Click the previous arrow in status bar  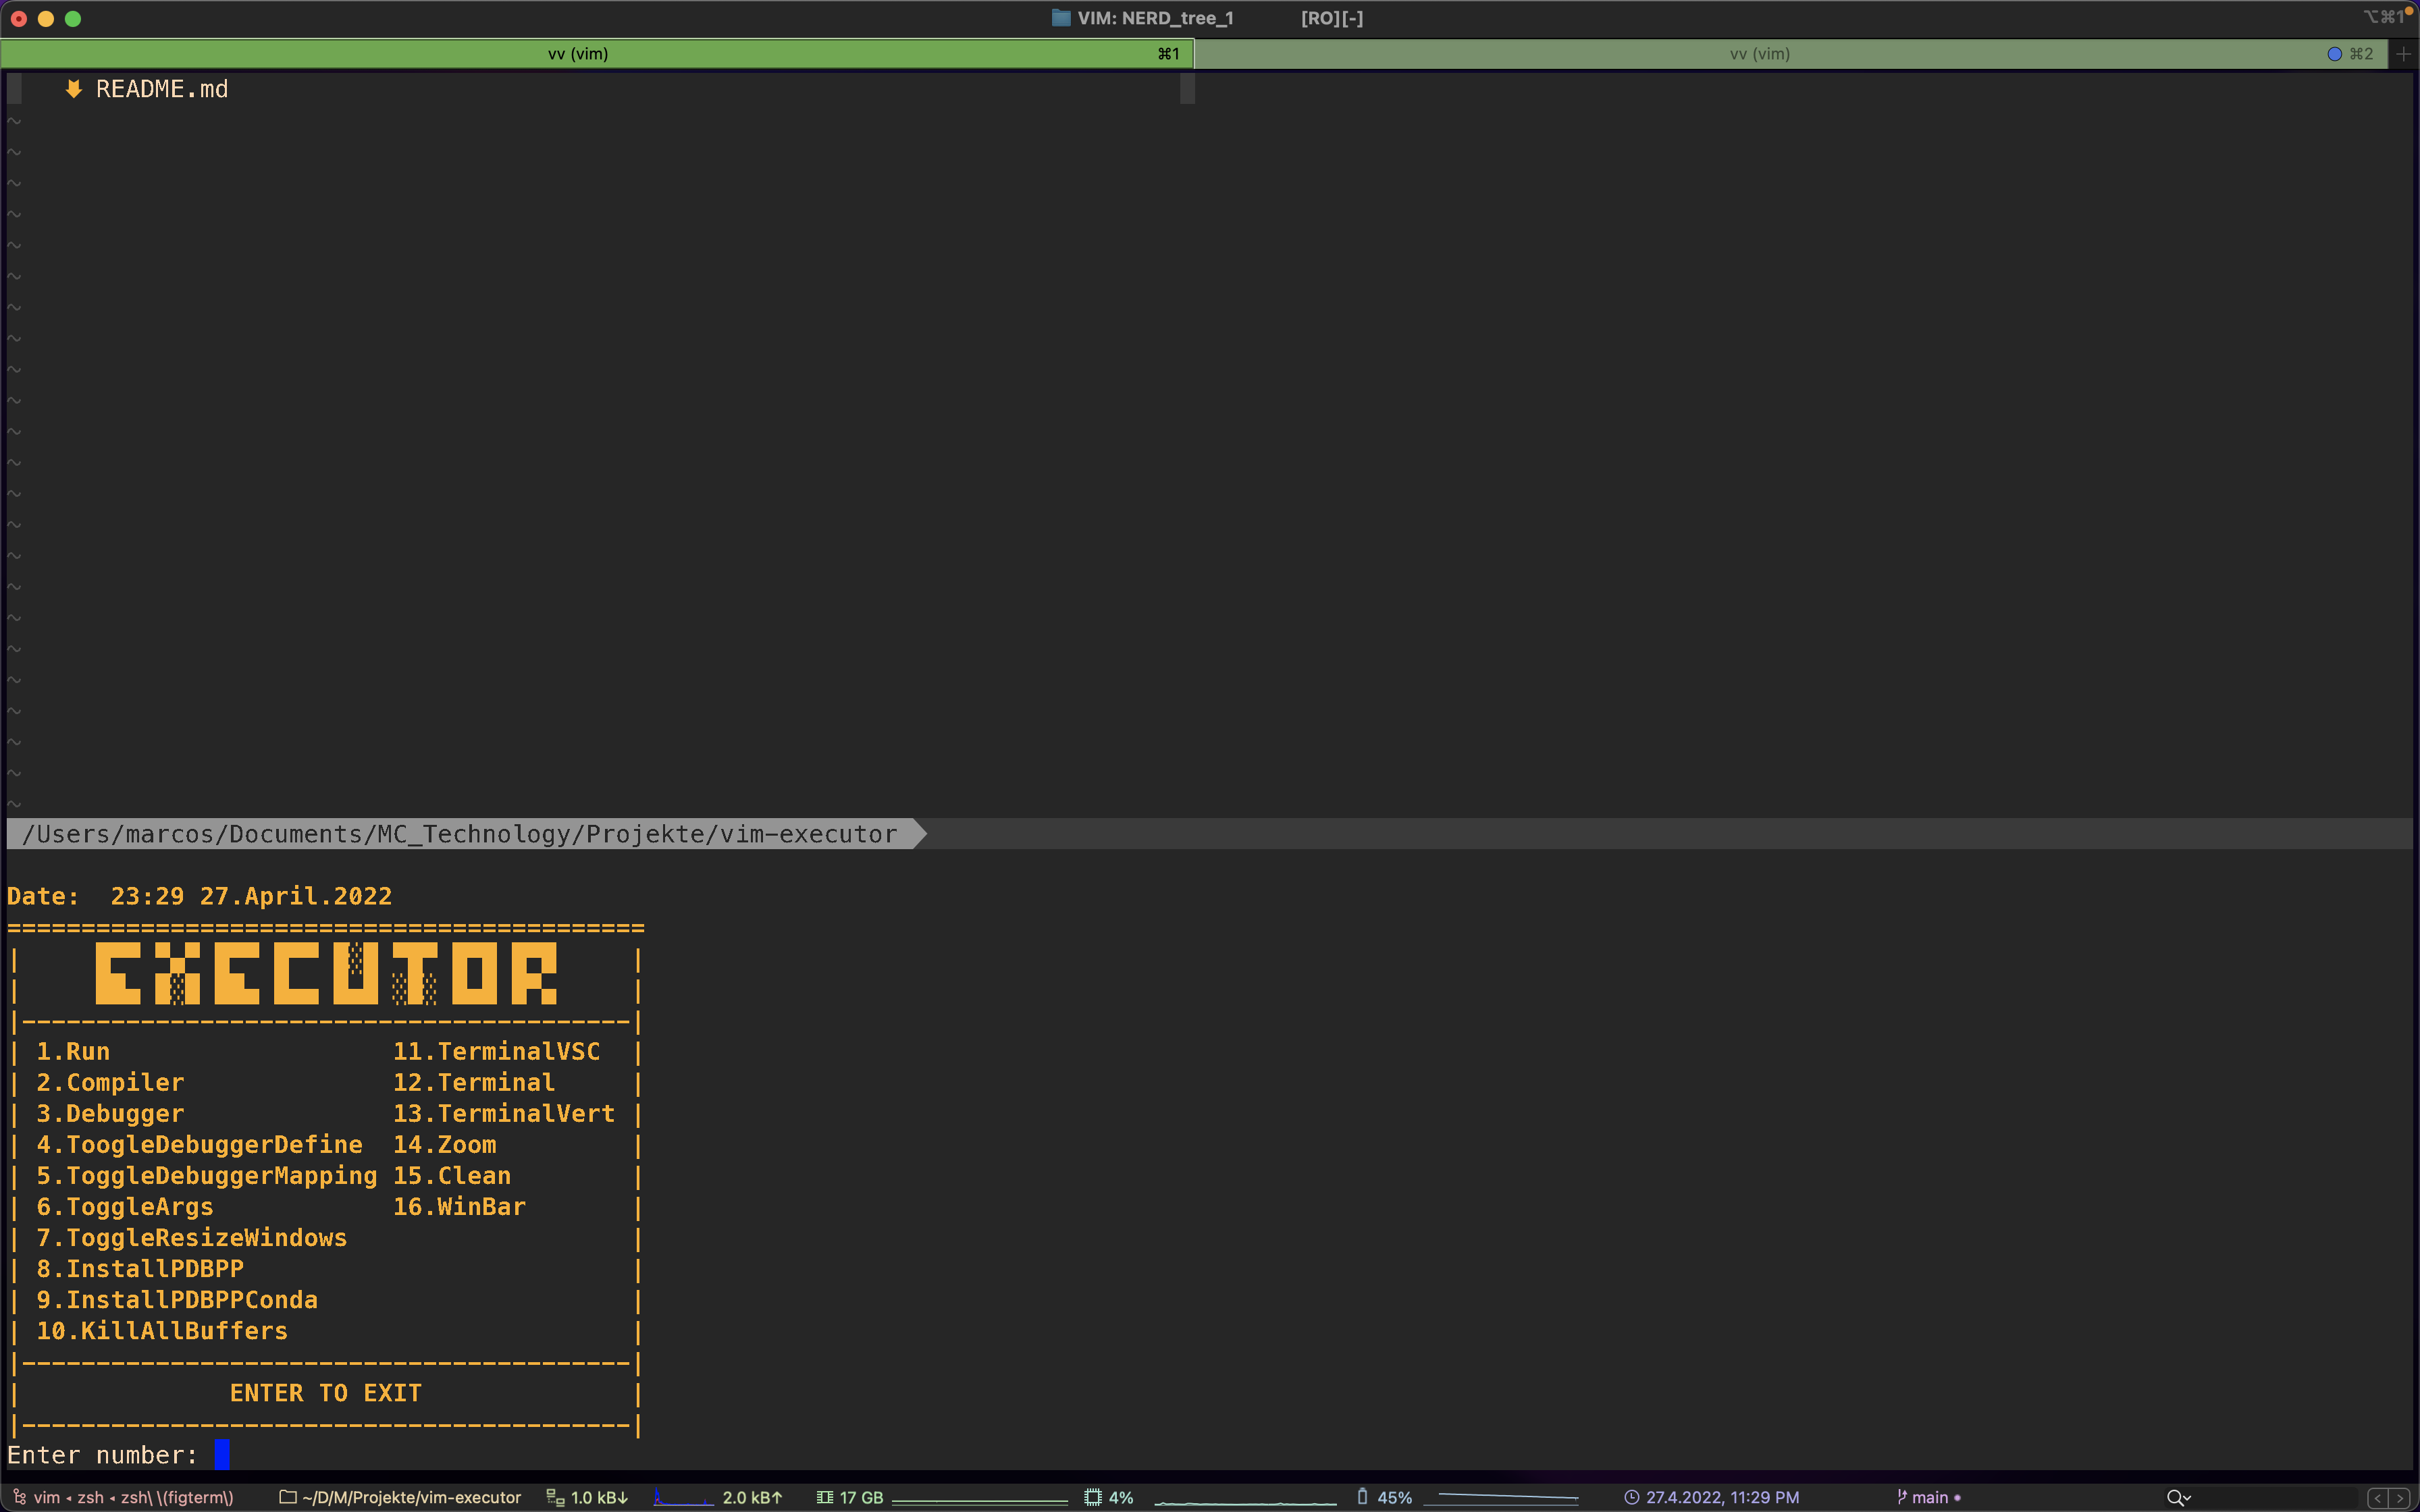tap(2378, 1497)
